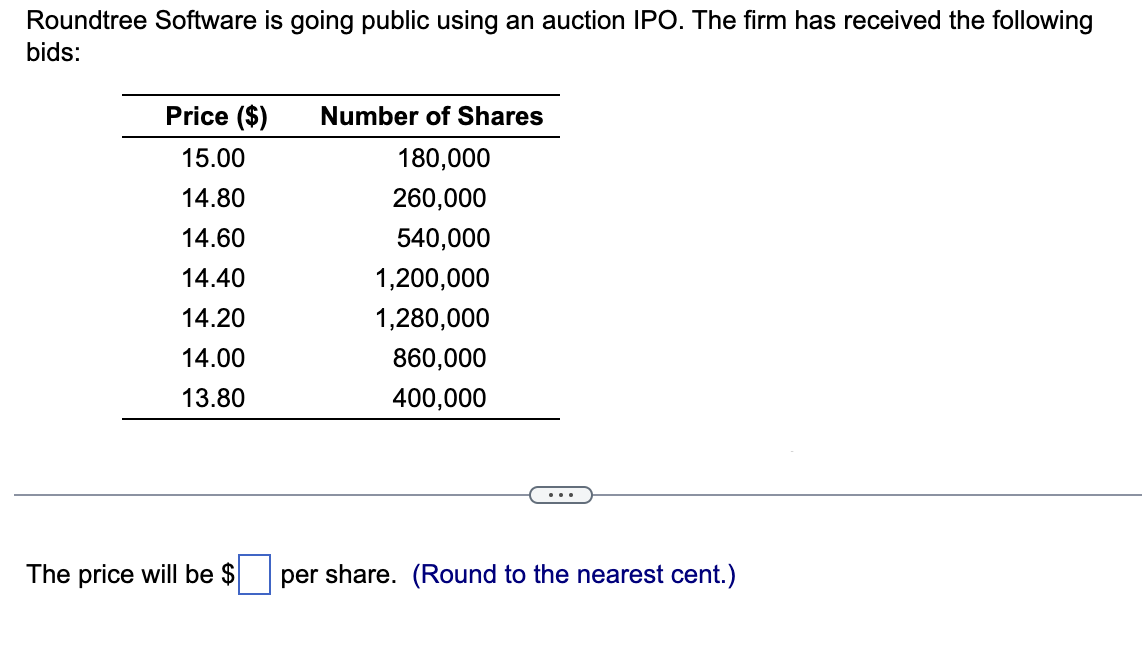Select the Number of Shares column header
The image size is (1142, 656).
432,116
